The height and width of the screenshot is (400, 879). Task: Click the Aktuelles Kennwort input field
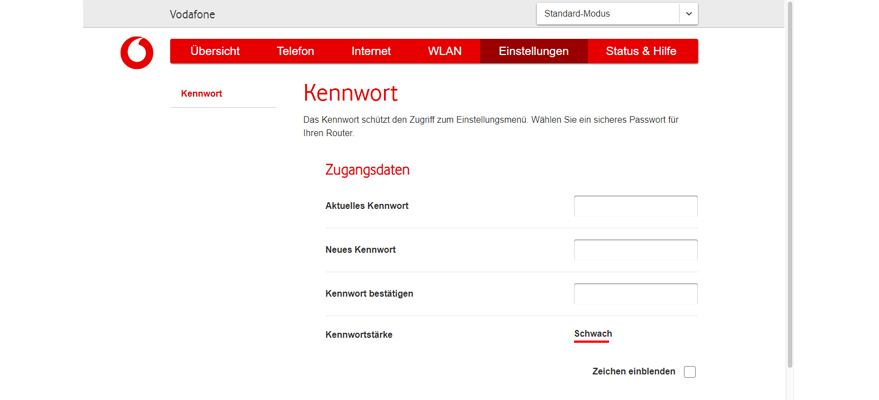coord(635,206)
